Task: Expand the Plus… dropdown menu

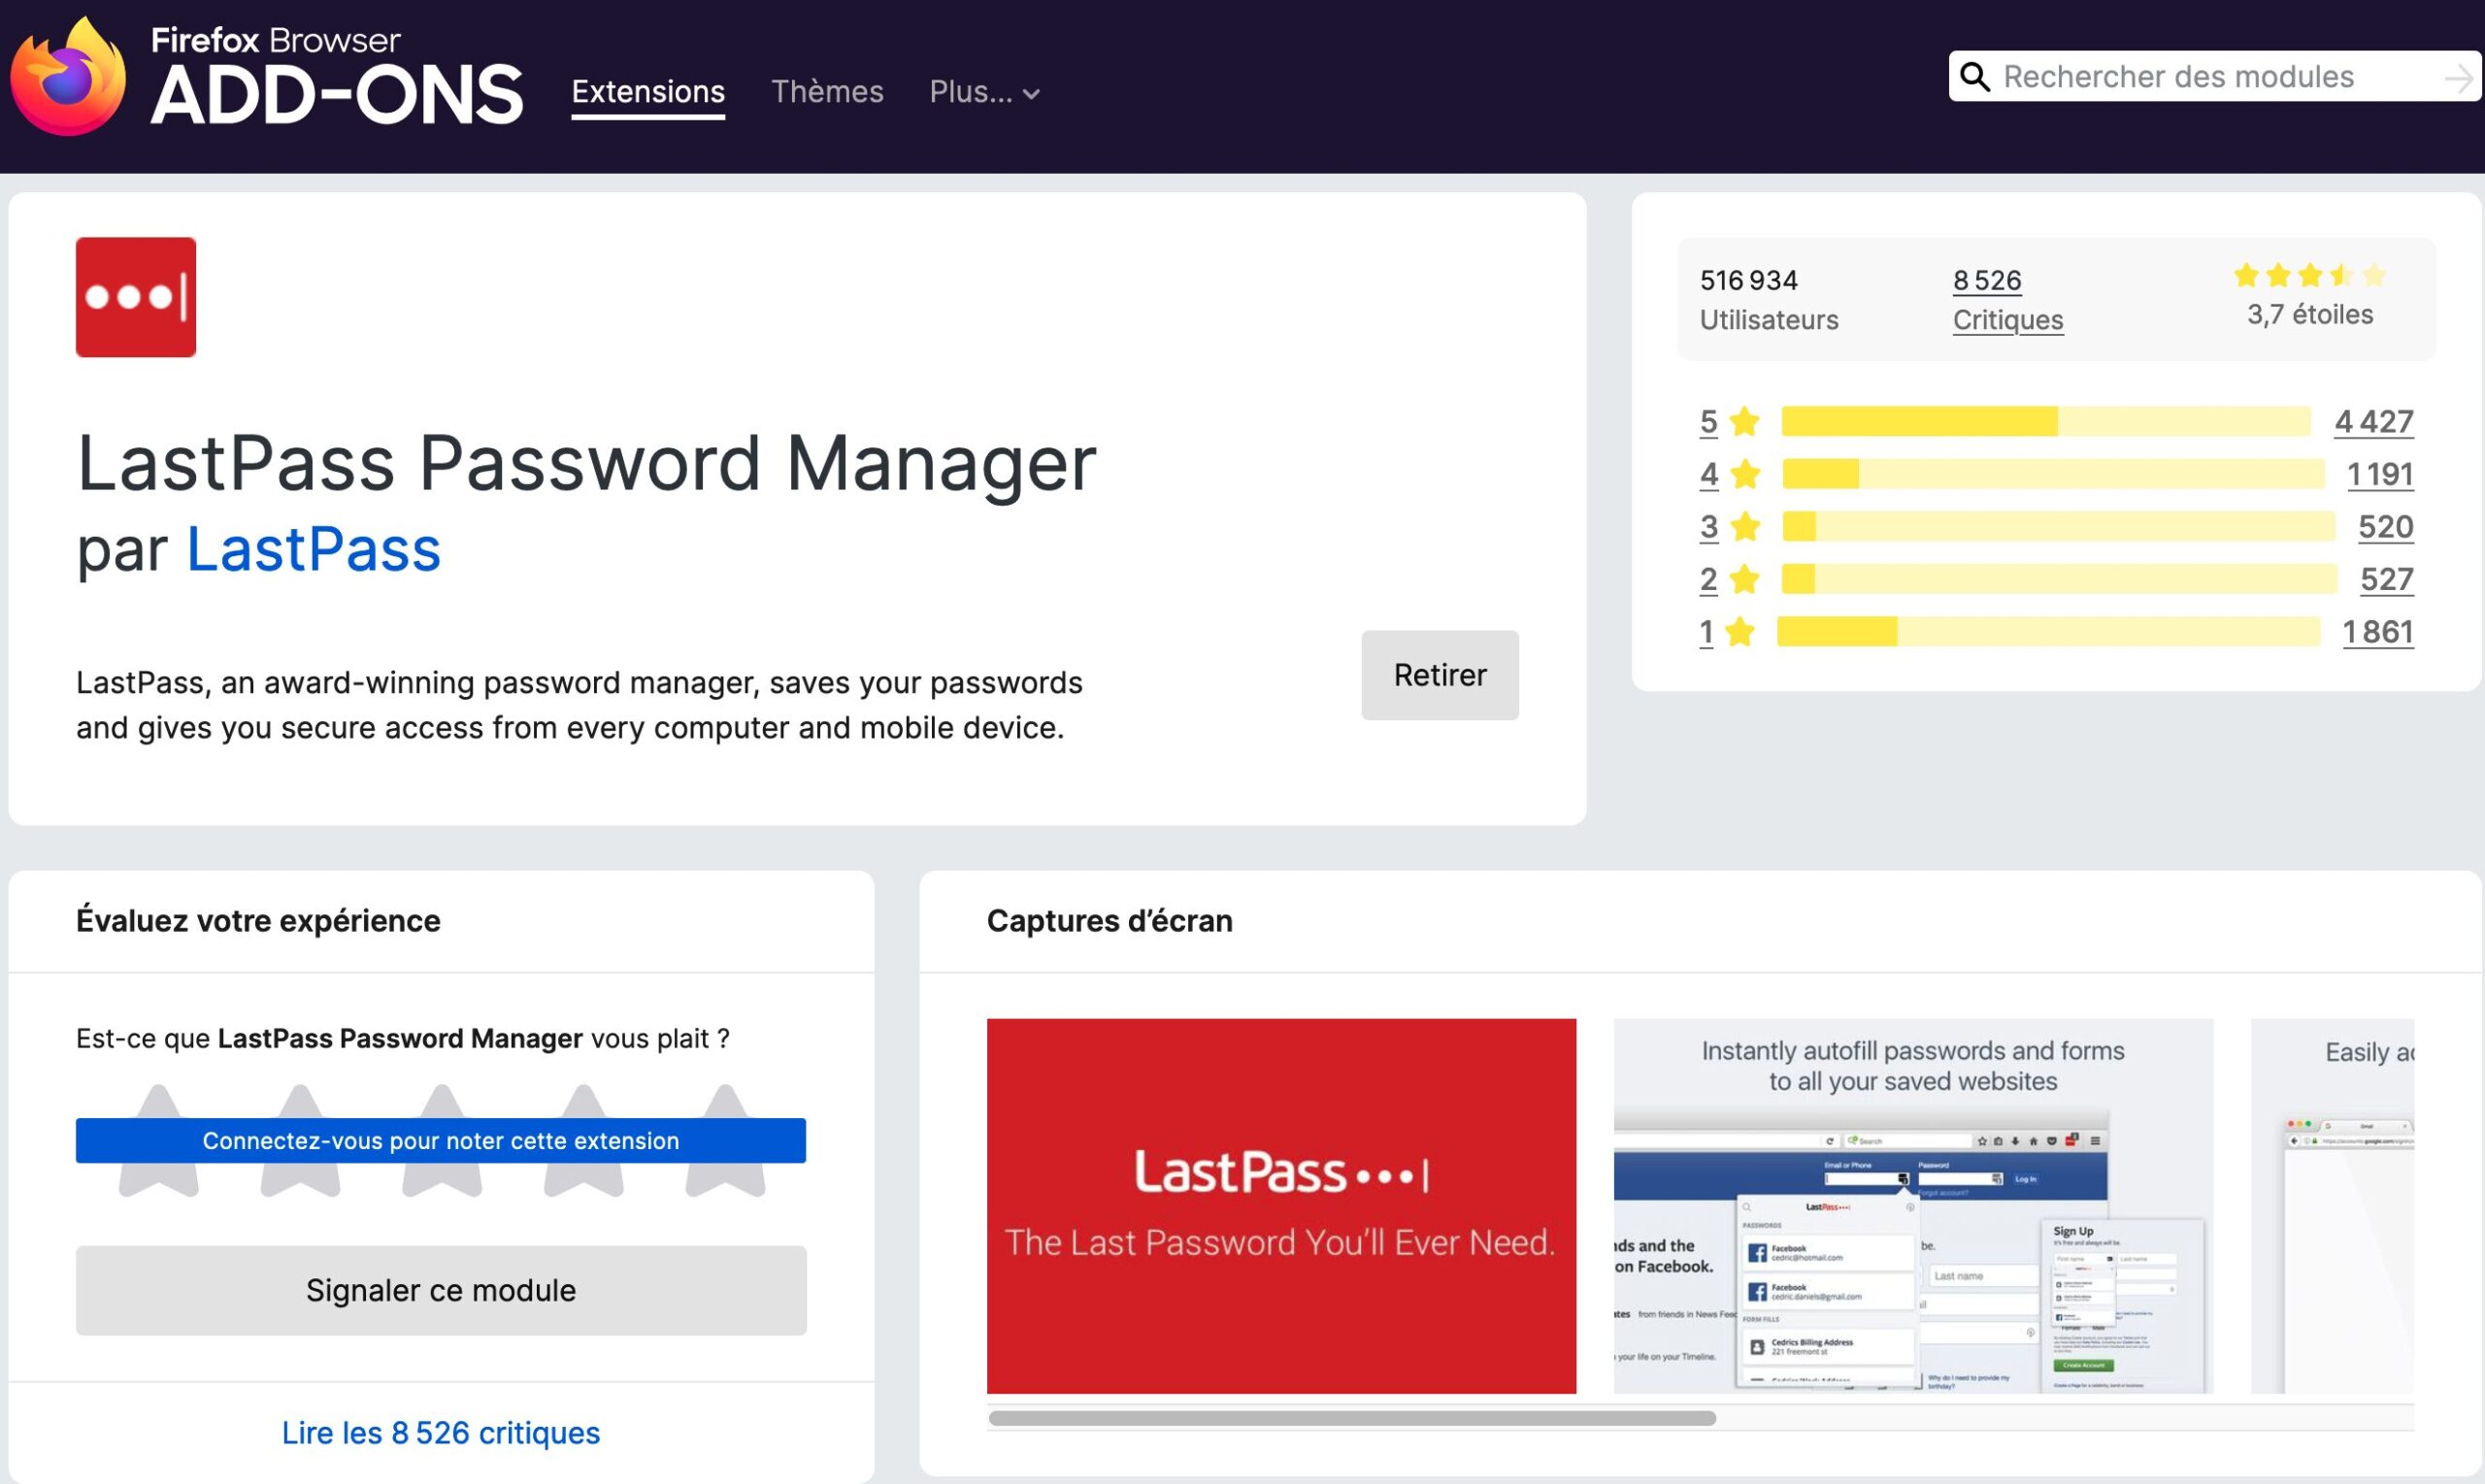Action: tap(985, 92)
